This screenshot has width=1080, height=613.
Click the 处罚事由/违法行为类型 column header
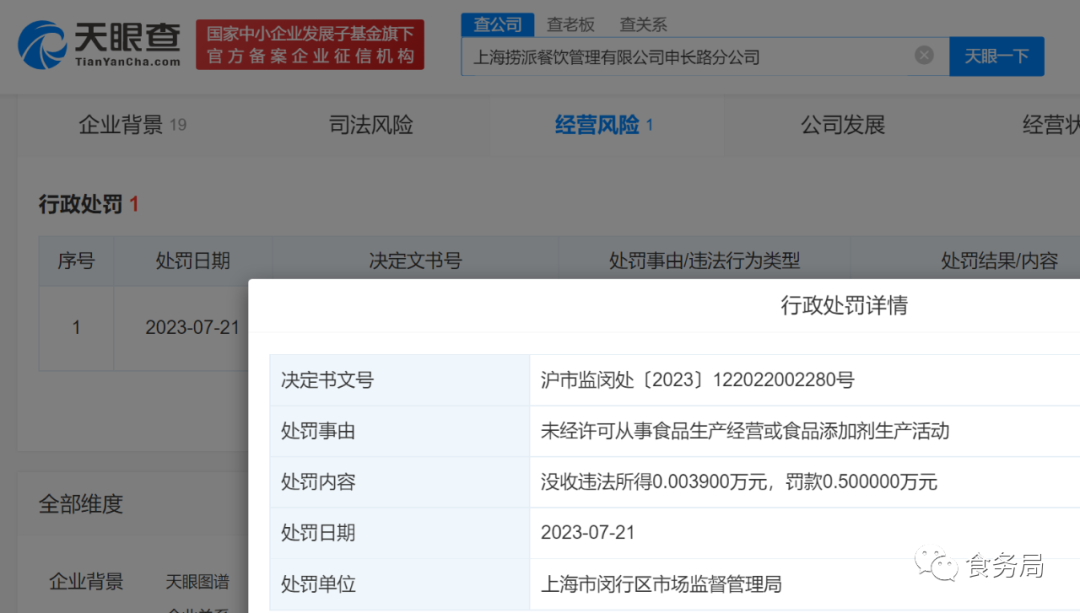click(x=704, y=261)
